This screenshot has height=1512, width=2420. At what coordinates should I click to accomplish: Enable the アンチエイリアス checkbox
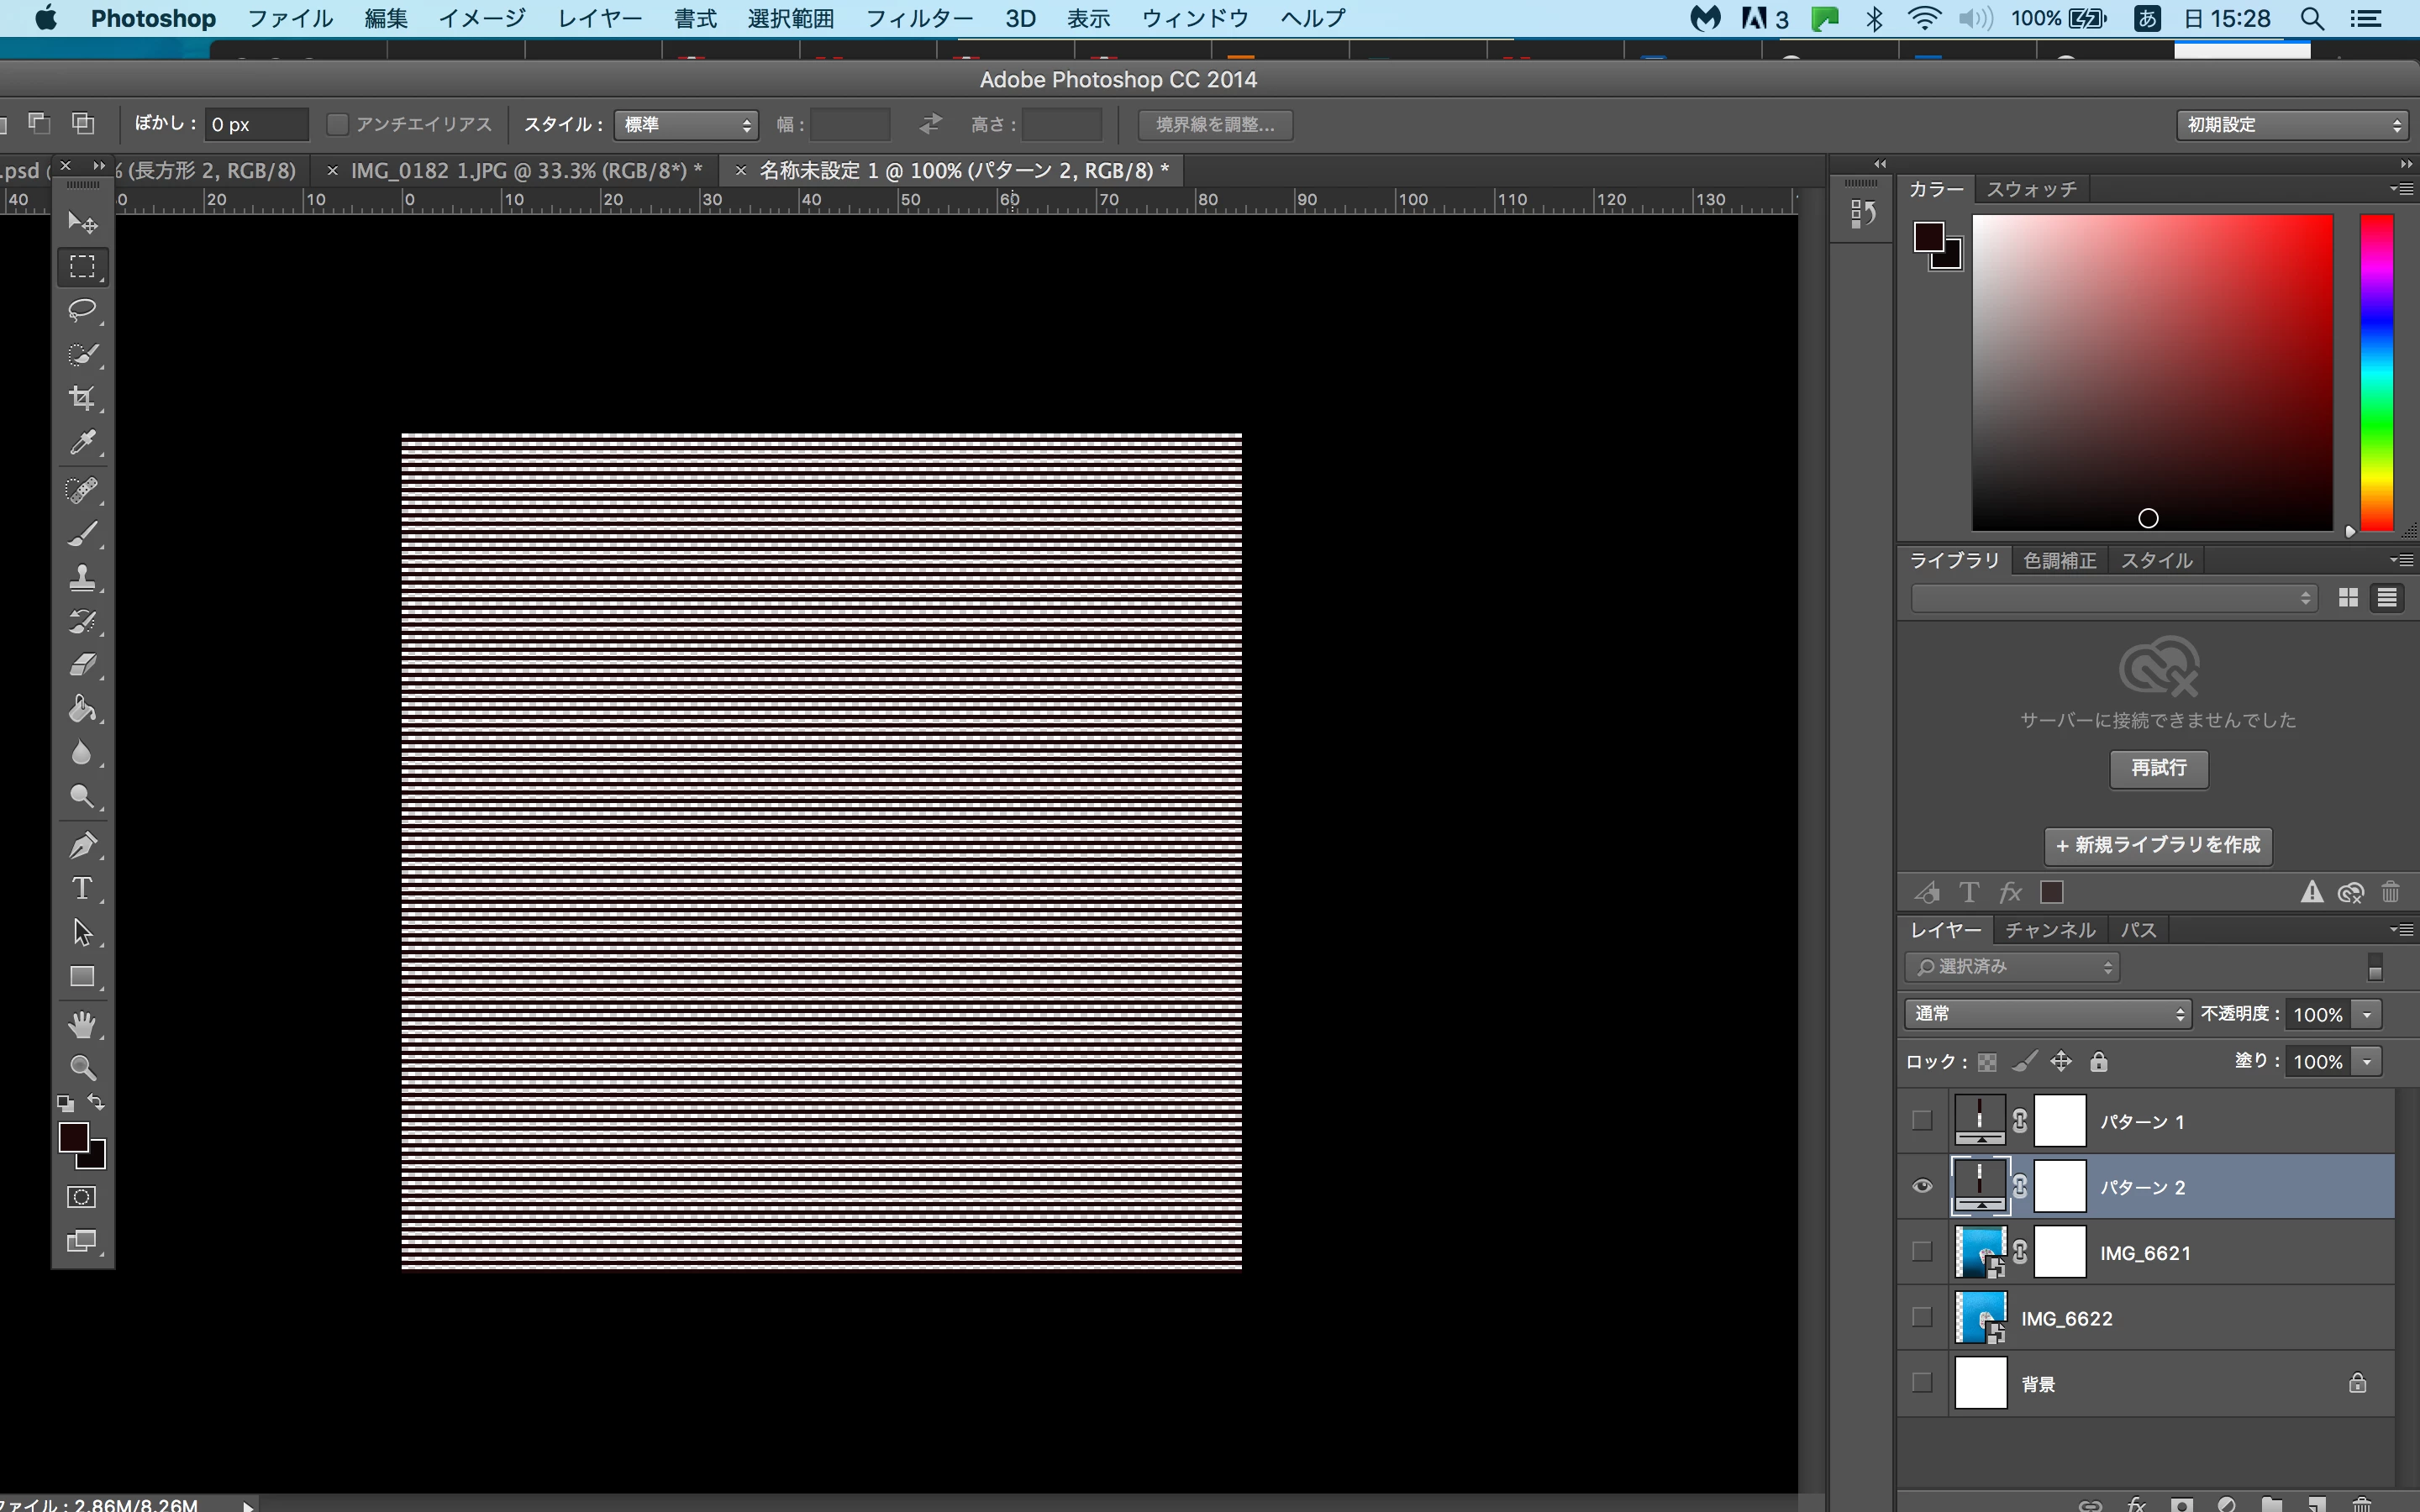(338, 124)
